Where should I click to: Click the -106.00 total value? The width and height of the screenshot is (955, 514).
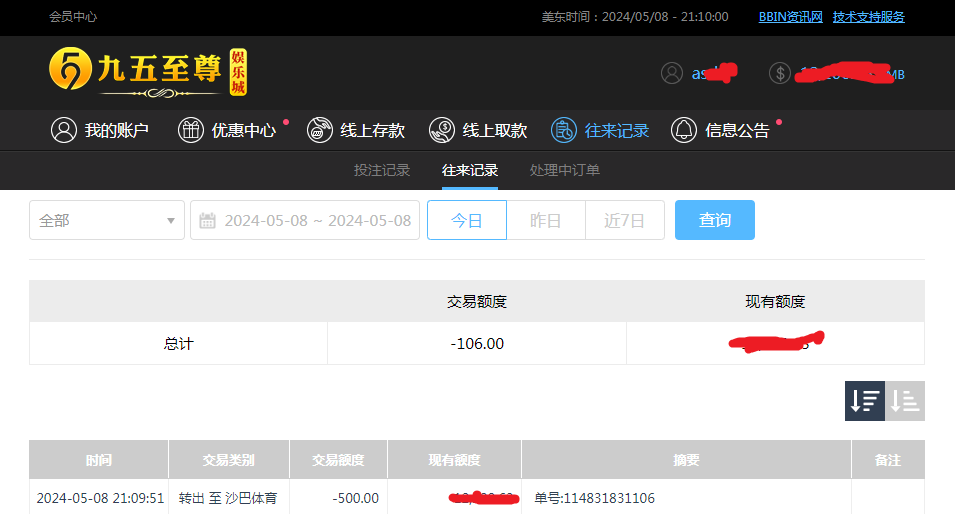477,343
